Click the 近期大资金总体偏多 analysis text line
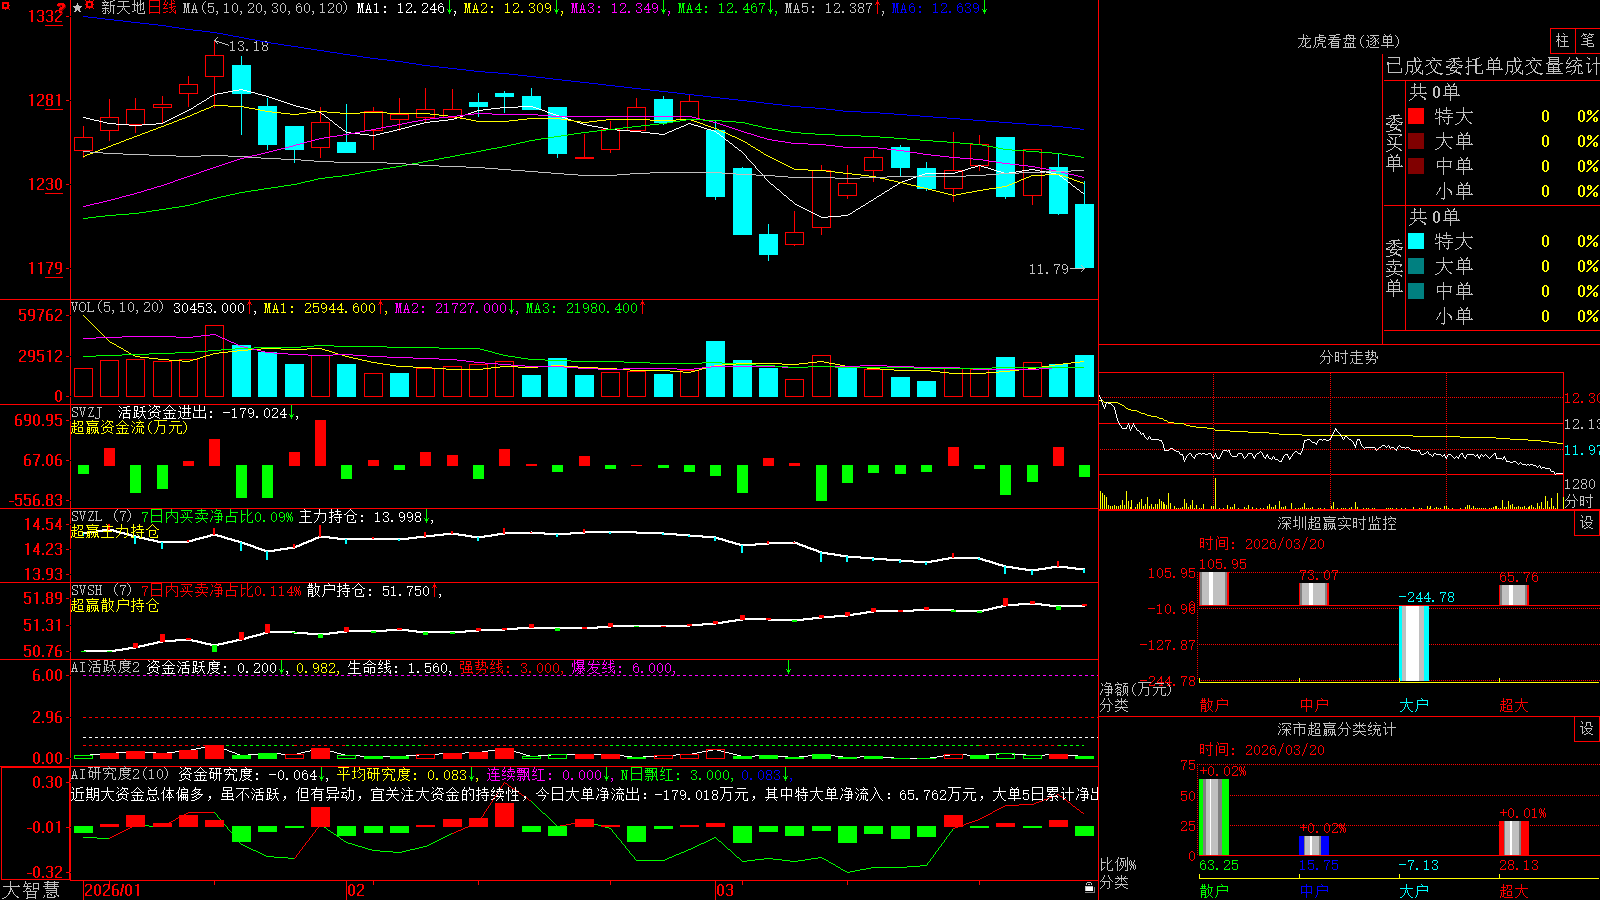This screenshot has height=900, width=1600. 584,794
